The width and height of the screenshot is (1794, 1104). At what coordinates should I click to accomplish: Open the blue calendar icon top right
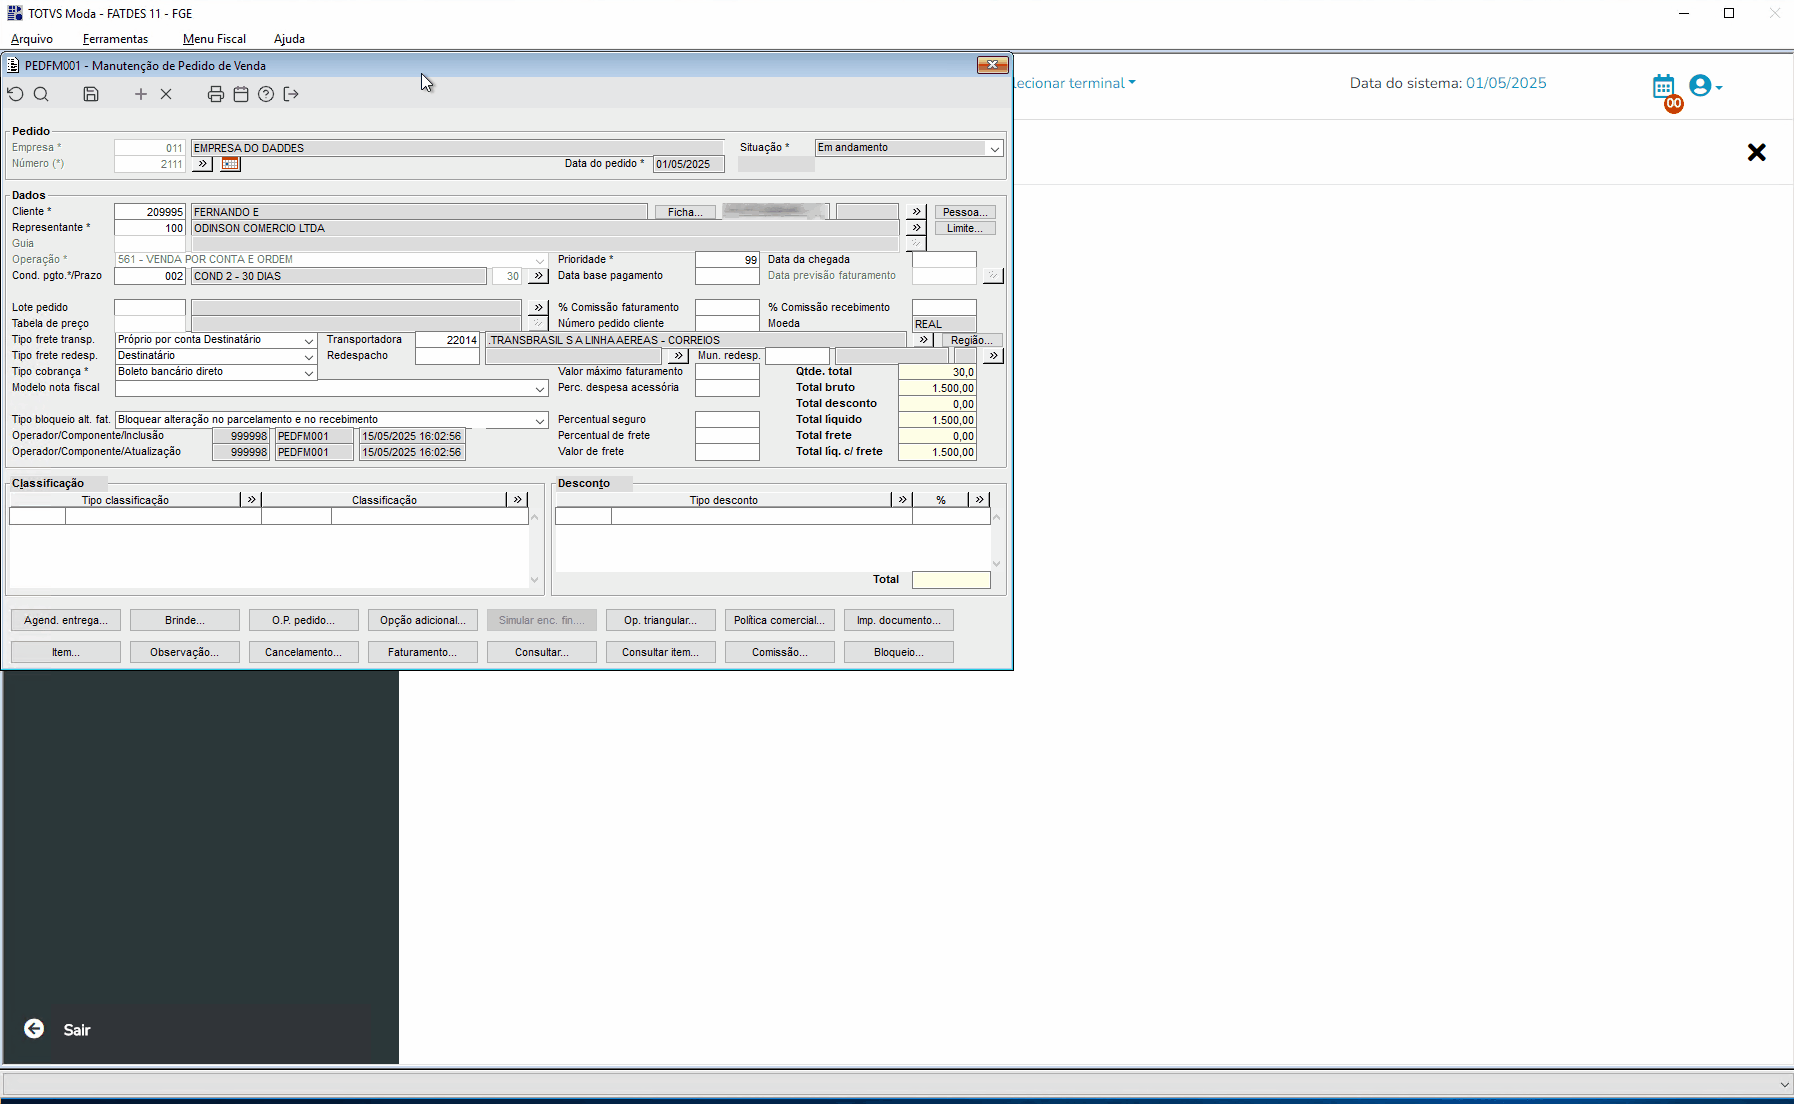[1664, 86]
